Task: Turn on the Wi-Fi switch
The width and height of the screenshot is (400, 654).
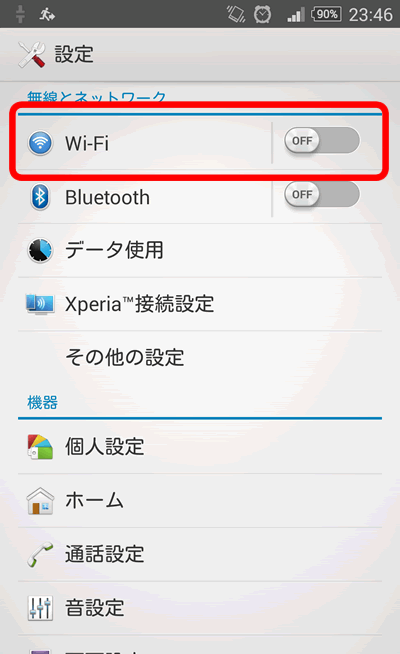Action: point(322,141)
